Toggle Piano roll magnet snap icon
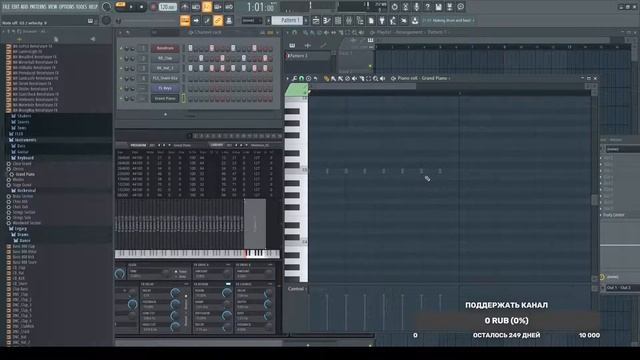This screenshot has height=360, width=640. (301, 78)
